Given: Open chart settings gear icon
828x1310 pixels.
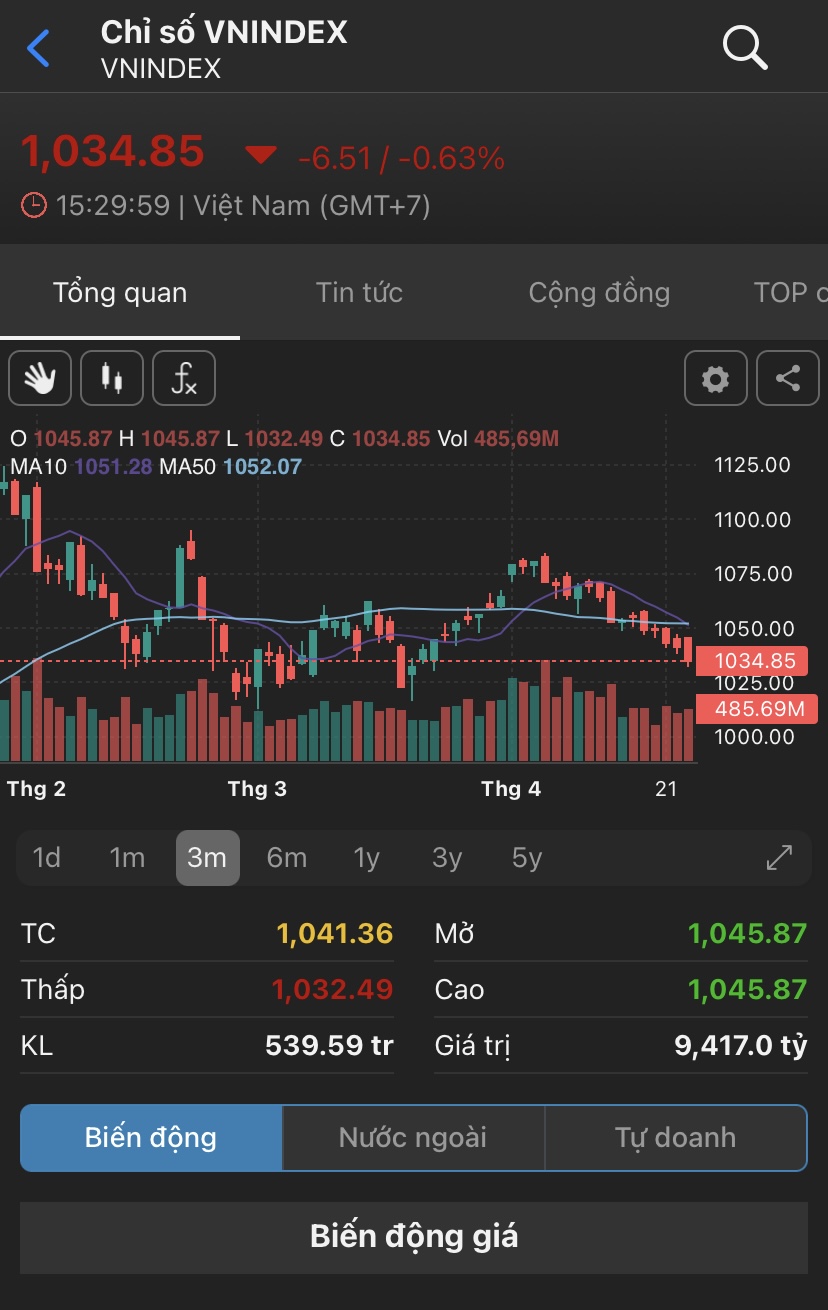Looking at the screenshot, I should click(x=715, y=379).
